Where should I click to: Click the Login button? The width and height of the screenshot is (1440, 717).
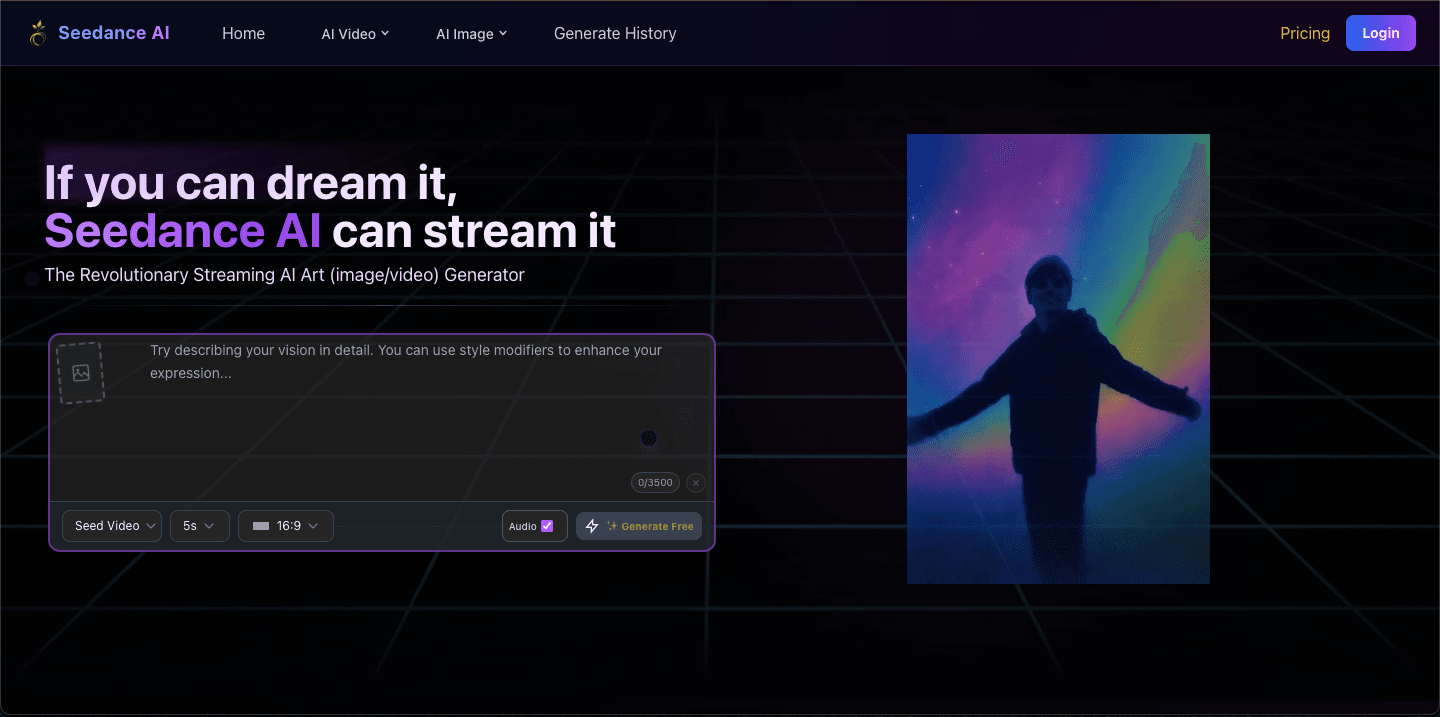pos(1380,33)
